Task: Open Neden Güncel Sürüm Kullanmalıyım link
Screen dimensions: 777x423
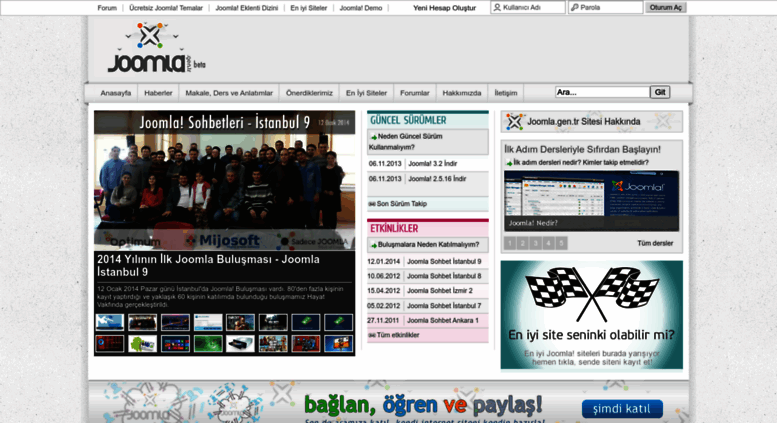Action: (405, 142)
